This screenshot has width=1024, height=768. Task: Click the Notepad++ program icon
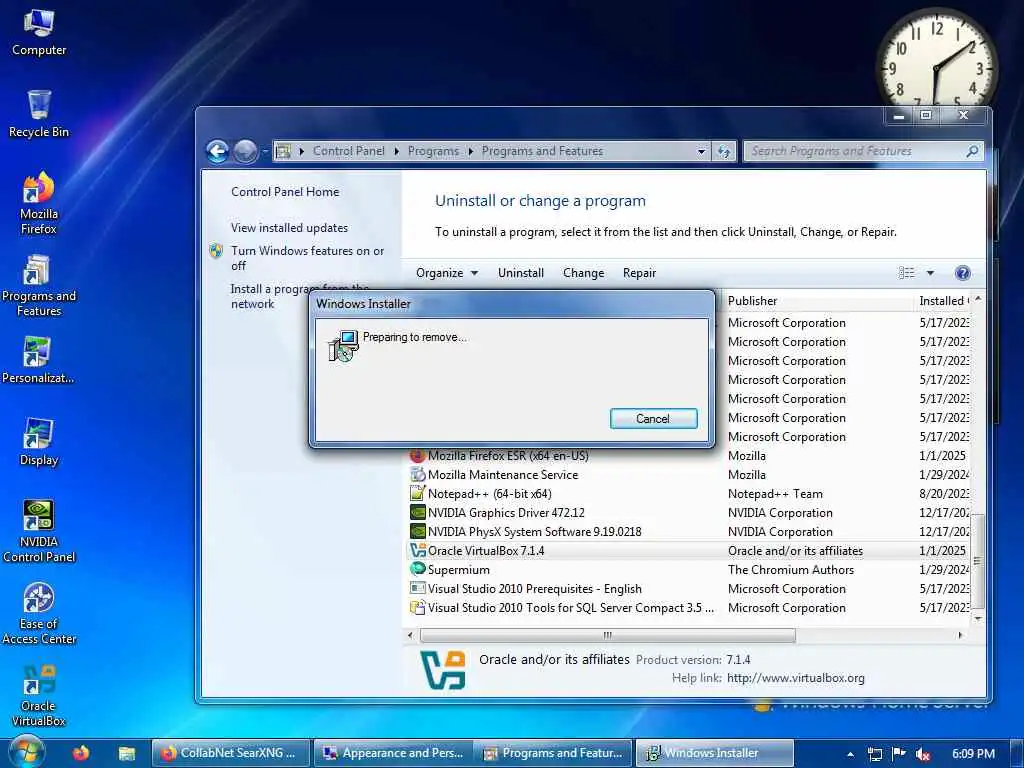[417, 494]
